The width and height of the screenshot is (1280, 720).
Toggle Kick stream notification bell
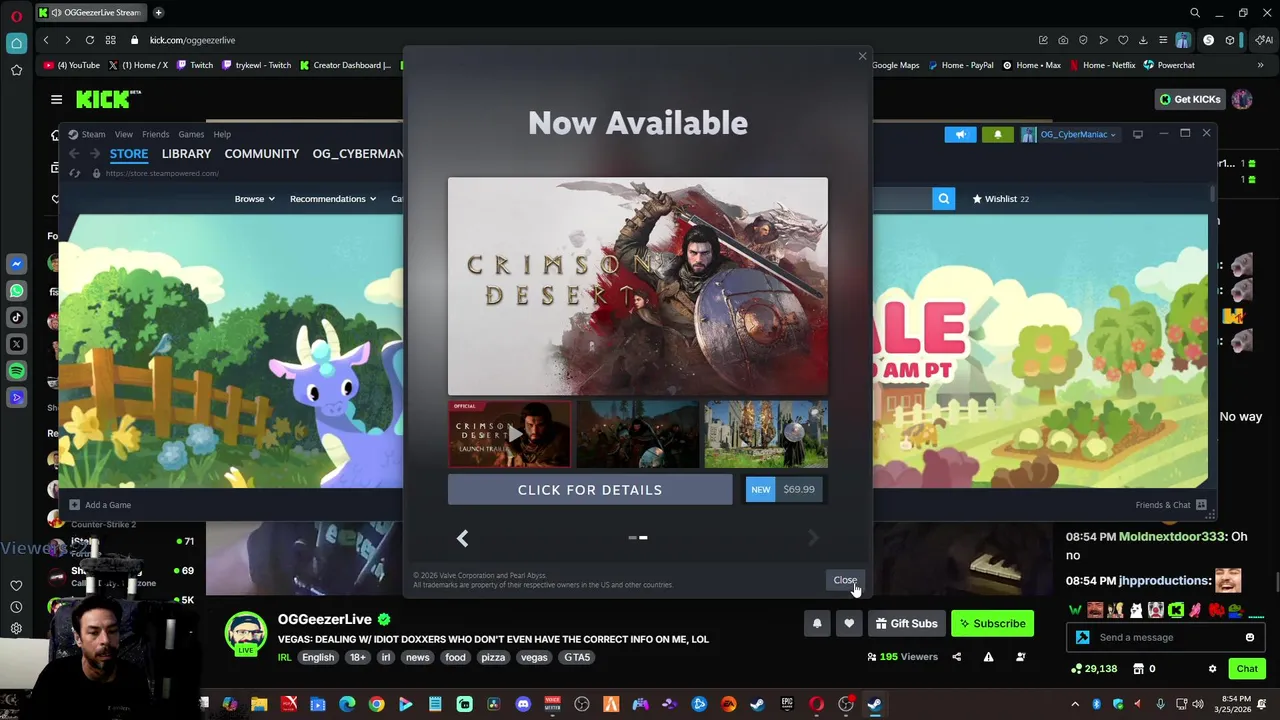[817, 624]
